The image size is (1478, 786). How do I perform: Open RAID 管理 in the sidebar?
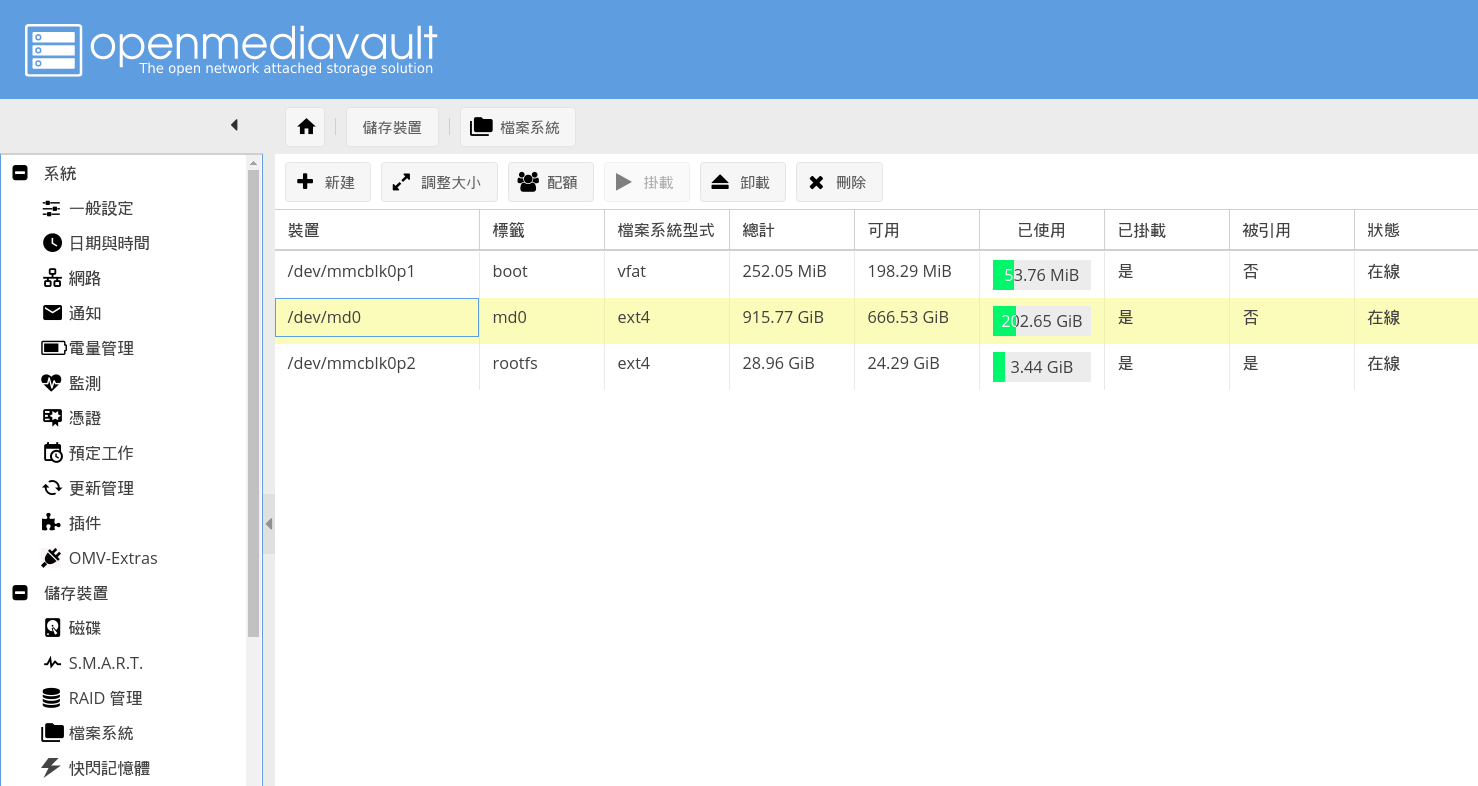105,698
